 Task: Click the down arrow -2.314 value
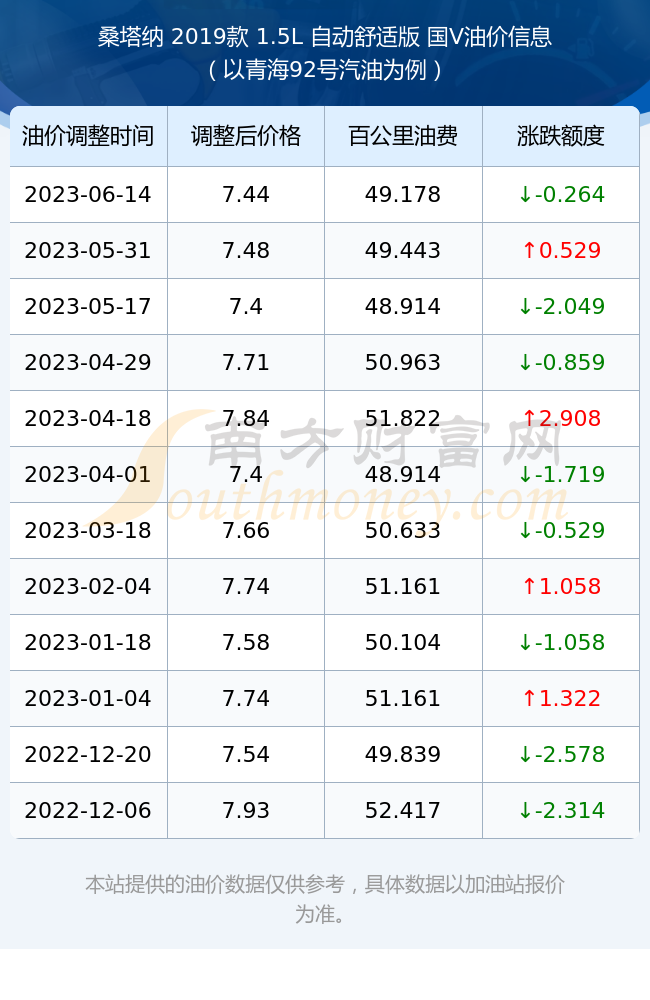point(561,811)
